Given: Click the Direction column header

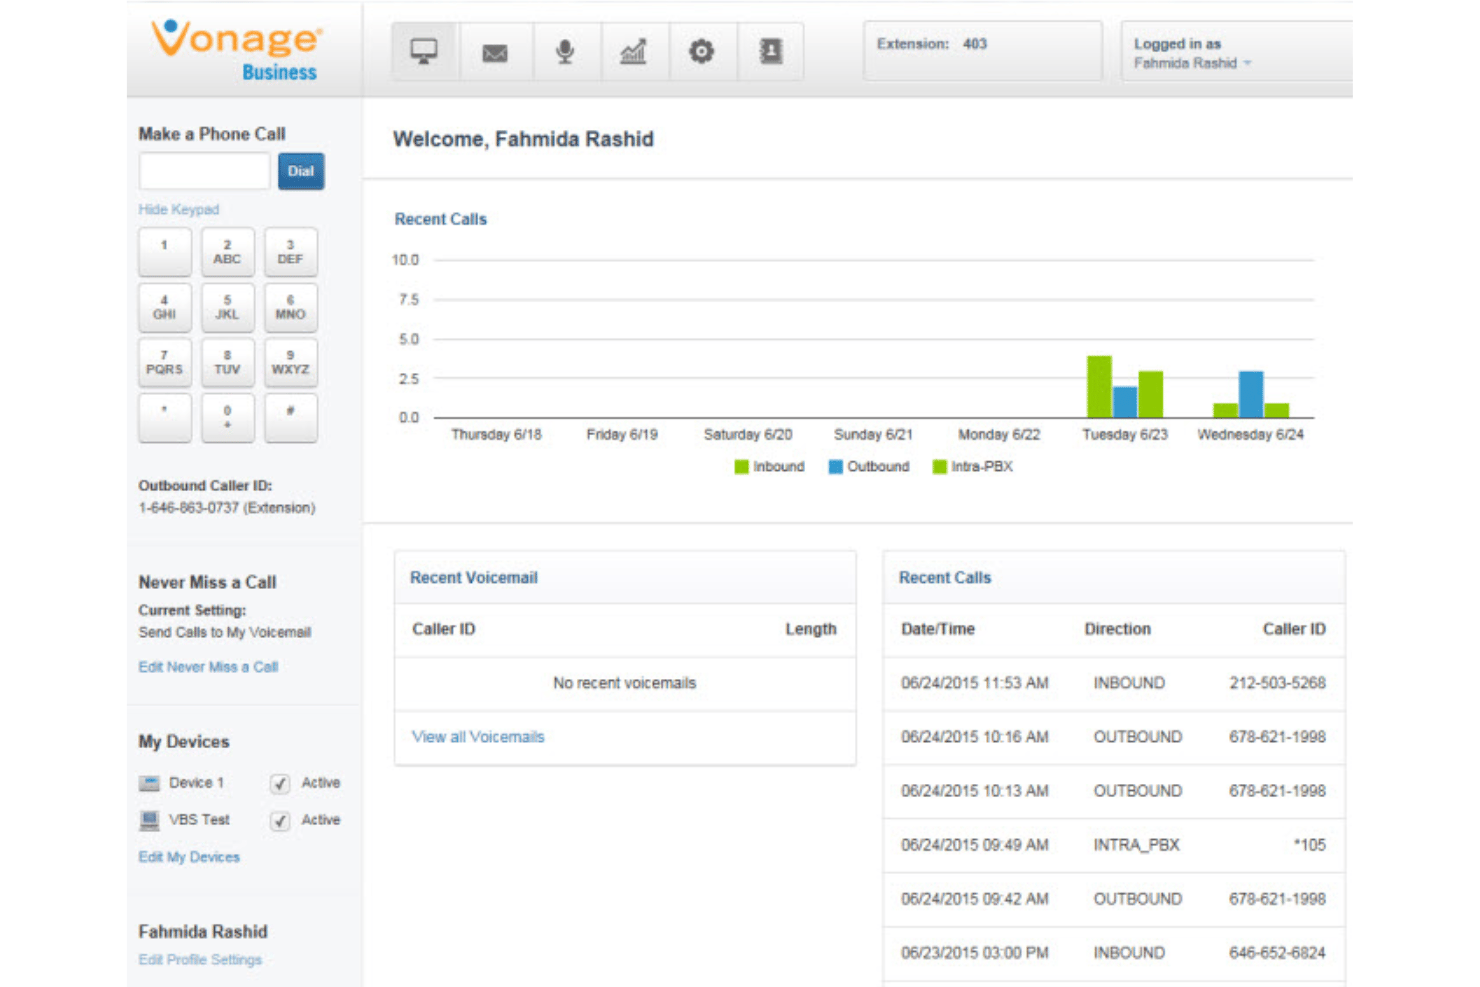Looking at the screenshot, I should point(1118,629).
